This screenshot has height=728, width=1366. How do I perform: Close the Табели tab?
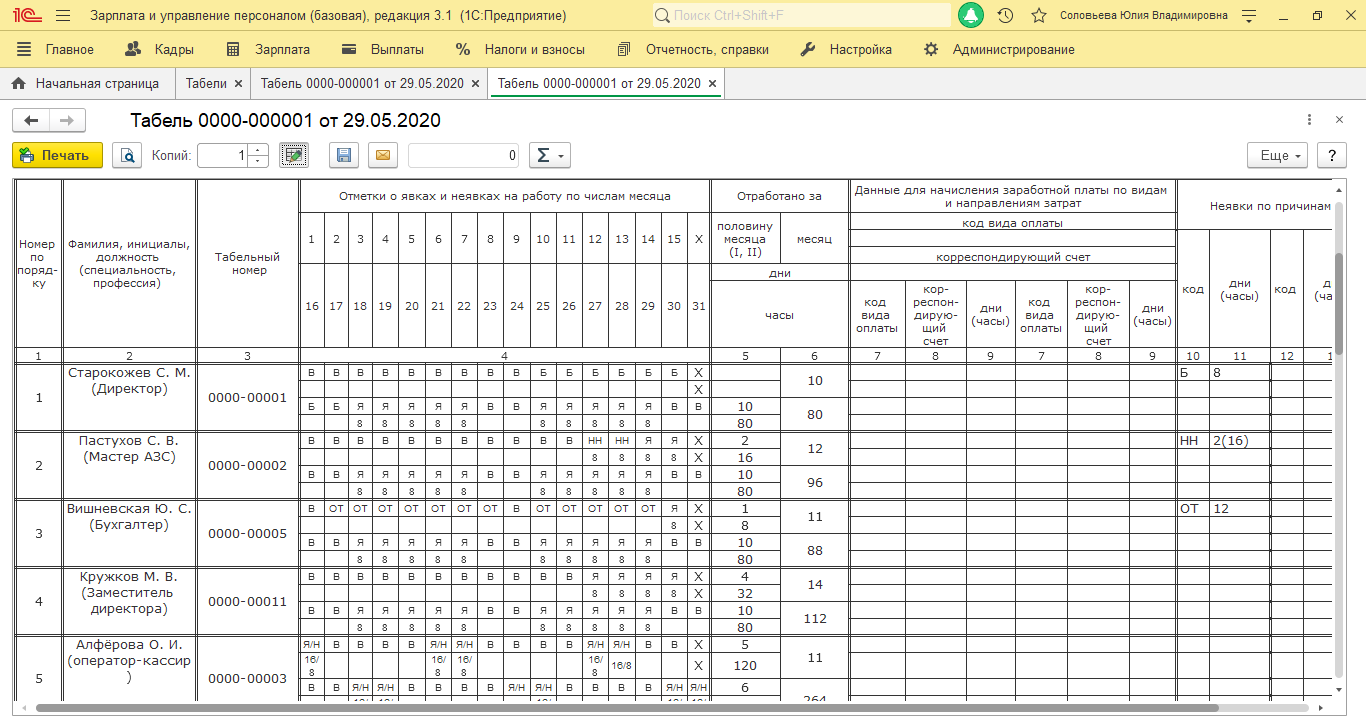point(238,83)
